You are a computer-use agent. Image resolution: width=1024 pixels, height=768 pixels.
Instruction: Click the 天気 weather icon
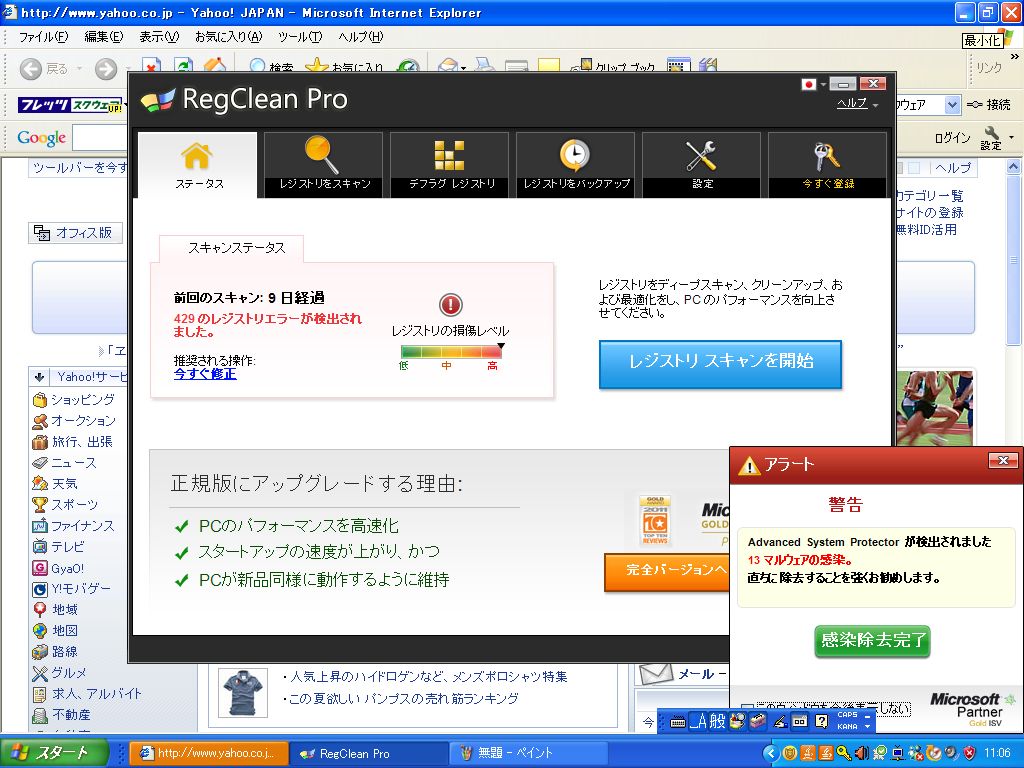(40, 484)
